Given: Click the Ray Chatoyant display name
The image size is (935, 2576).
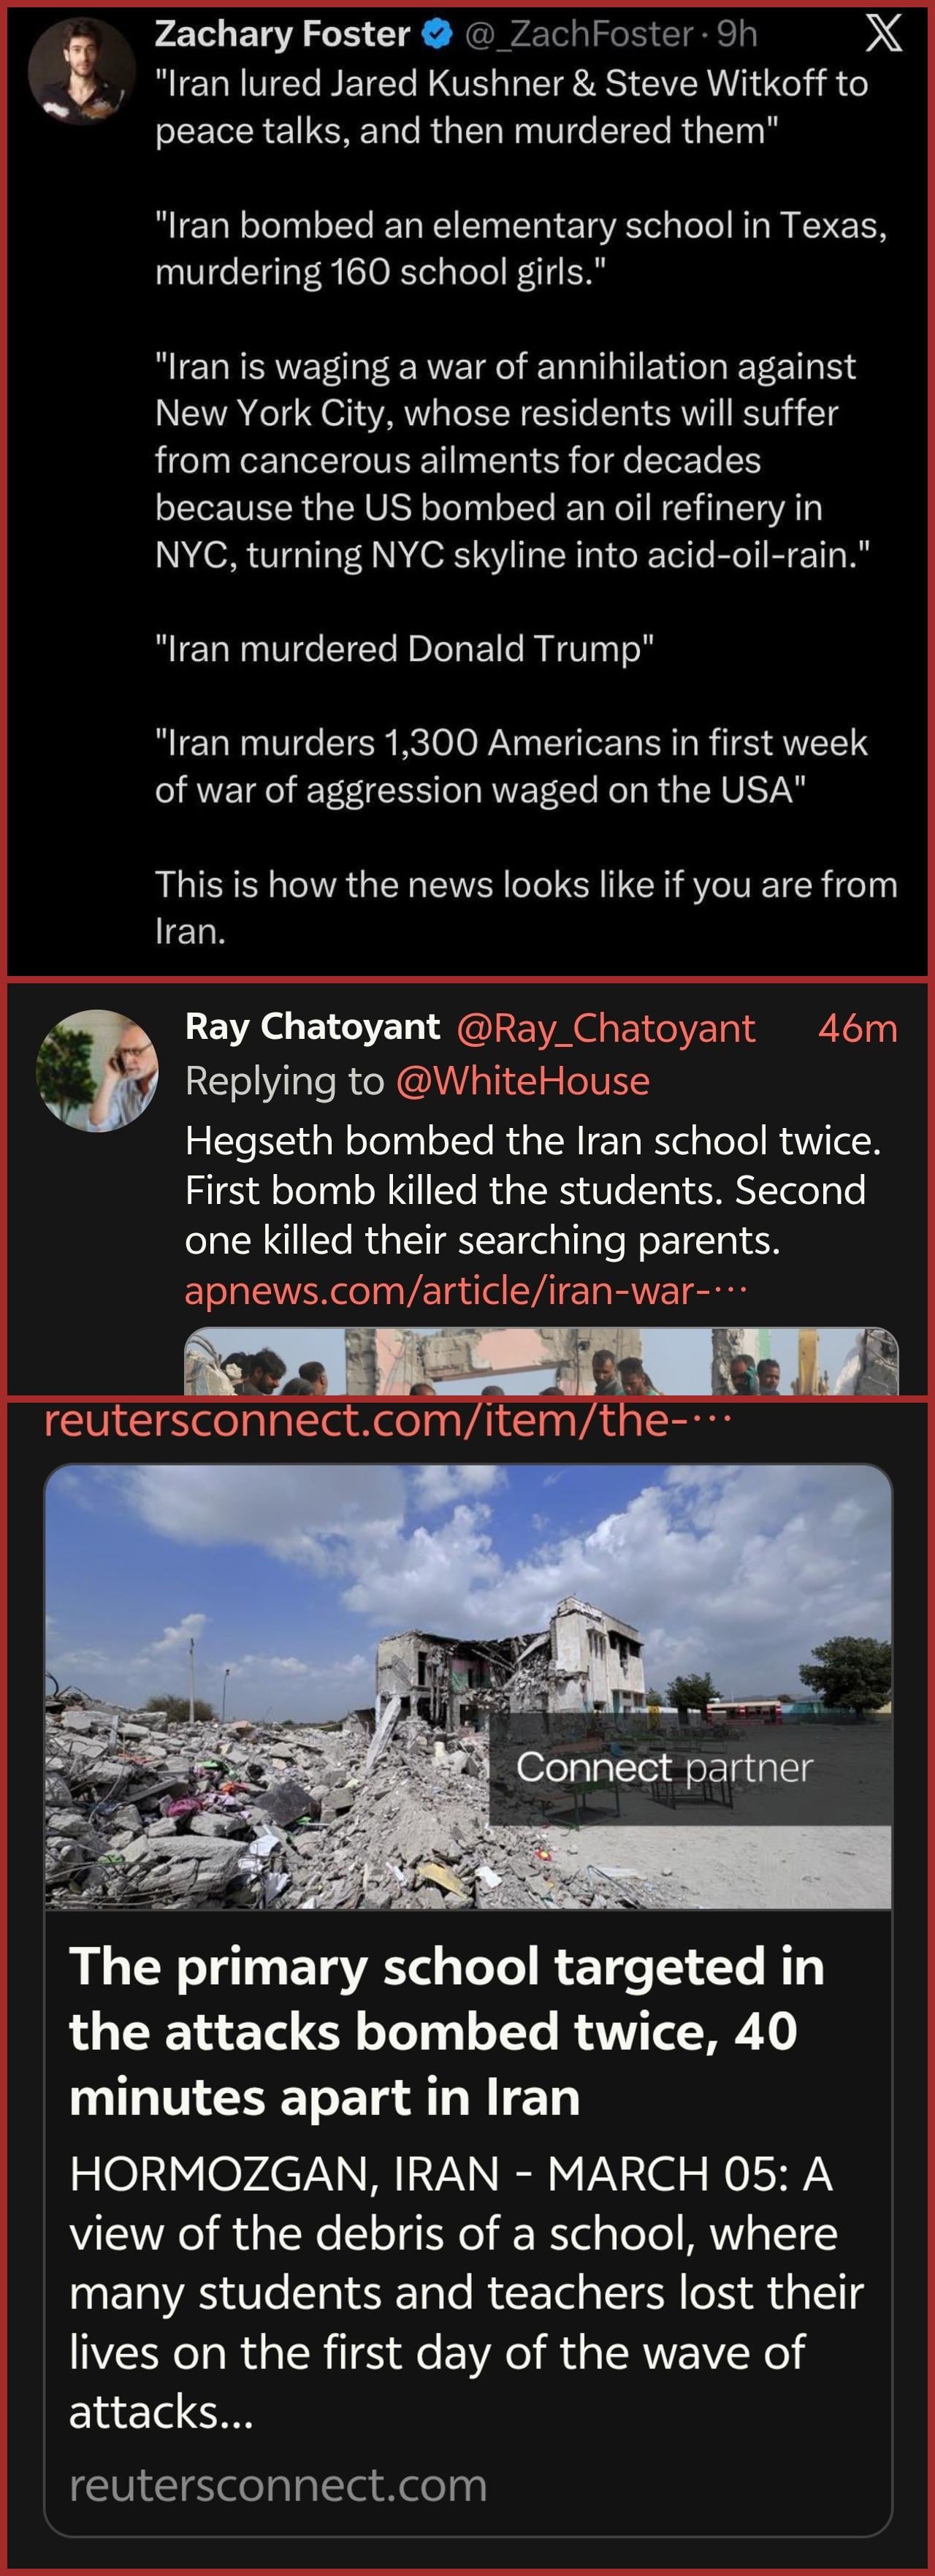Looking at the screenshot, I should click(x=312, y=1027).
